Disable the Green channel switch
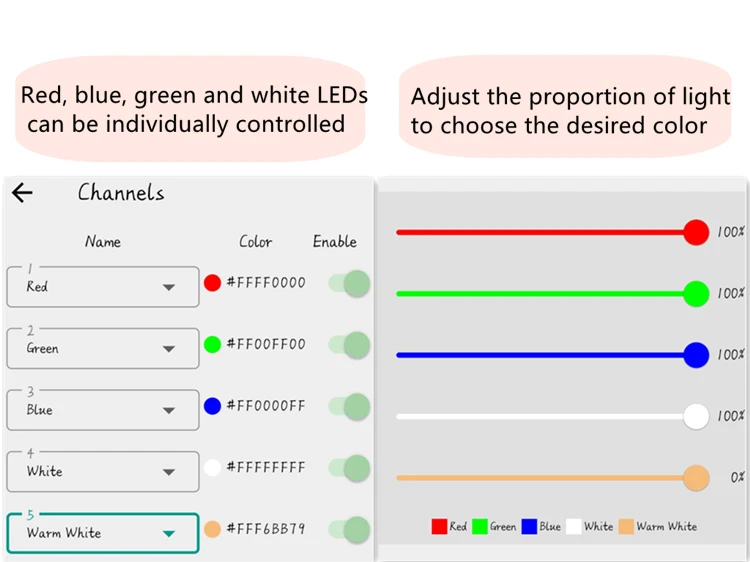Image resolution: width=750 pixels, height=562 pixels. point(351,346)
